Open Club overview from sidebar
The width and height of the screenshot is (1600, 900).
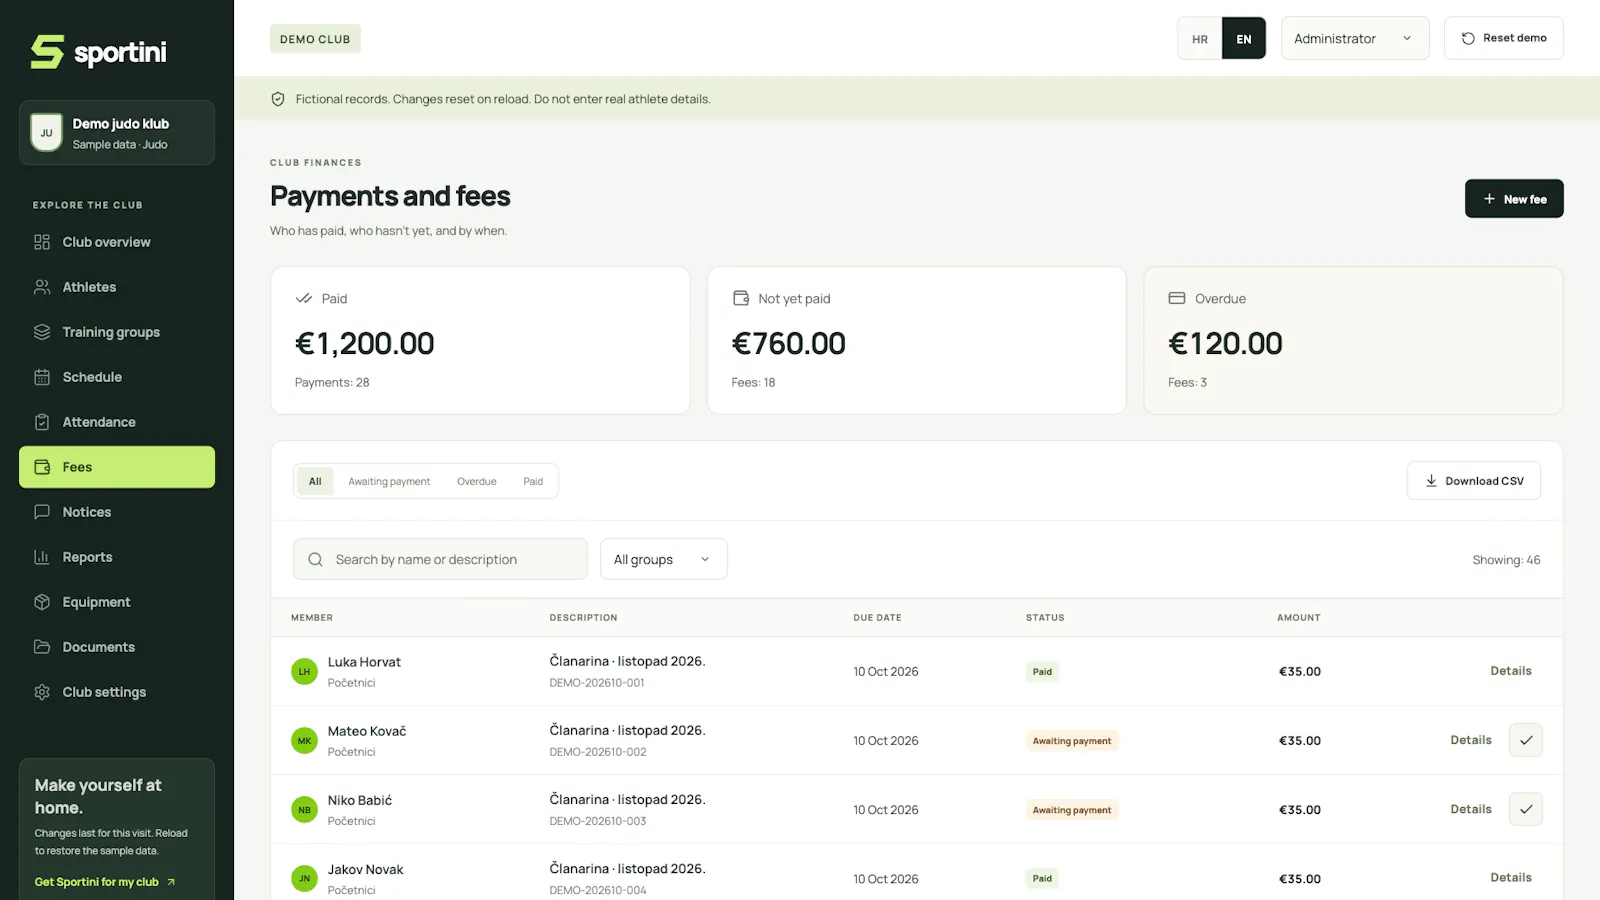(x=117, y=242)
